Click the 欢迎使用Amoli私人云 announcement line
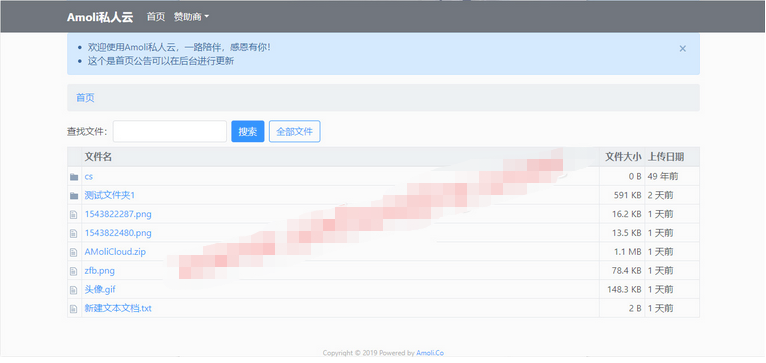Image resolution: width=766 pixels, height=363 pixels. pos(179,47)
